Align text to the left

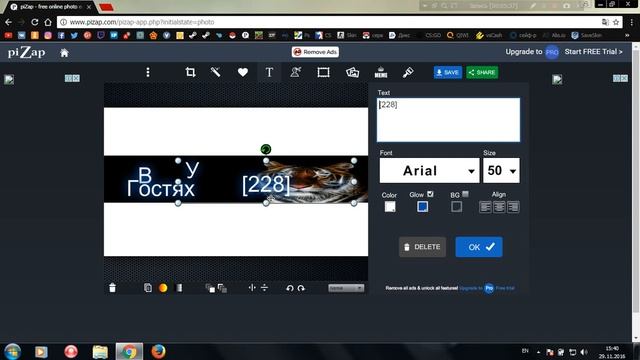click(485, 207)
